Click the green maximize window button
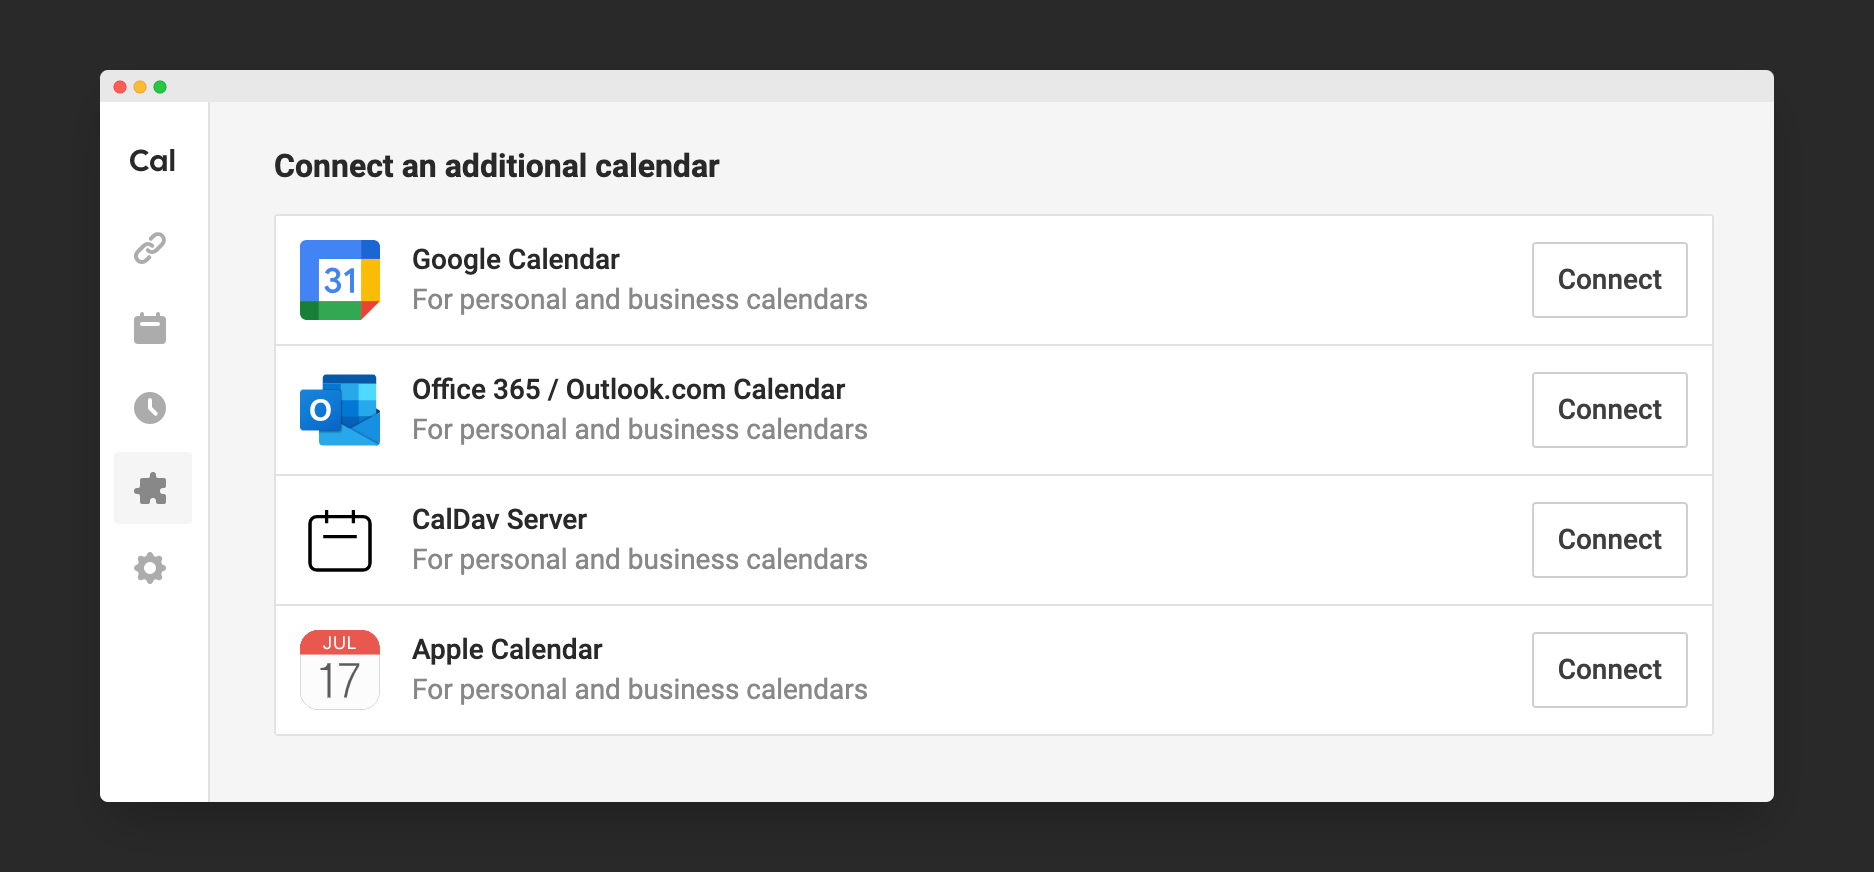The width and height of the screenshot is (1874, 872). click(160, 87)
